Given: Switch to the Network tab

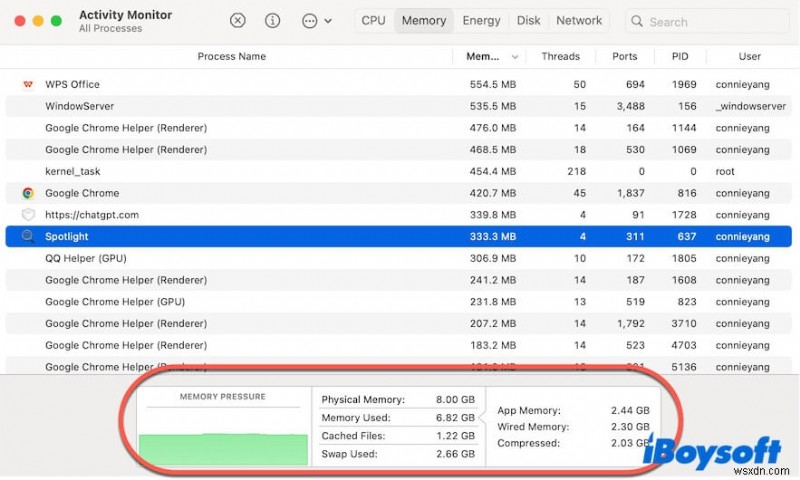Looking at the screenshot, I should [x=579, y=20].
